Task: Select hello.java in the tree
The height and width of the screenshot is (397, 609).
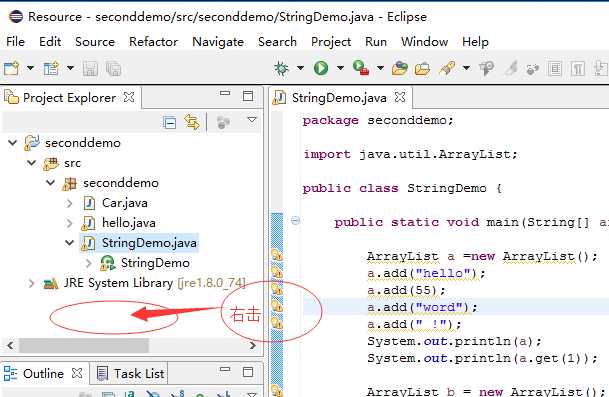Action: coord(129,223)
